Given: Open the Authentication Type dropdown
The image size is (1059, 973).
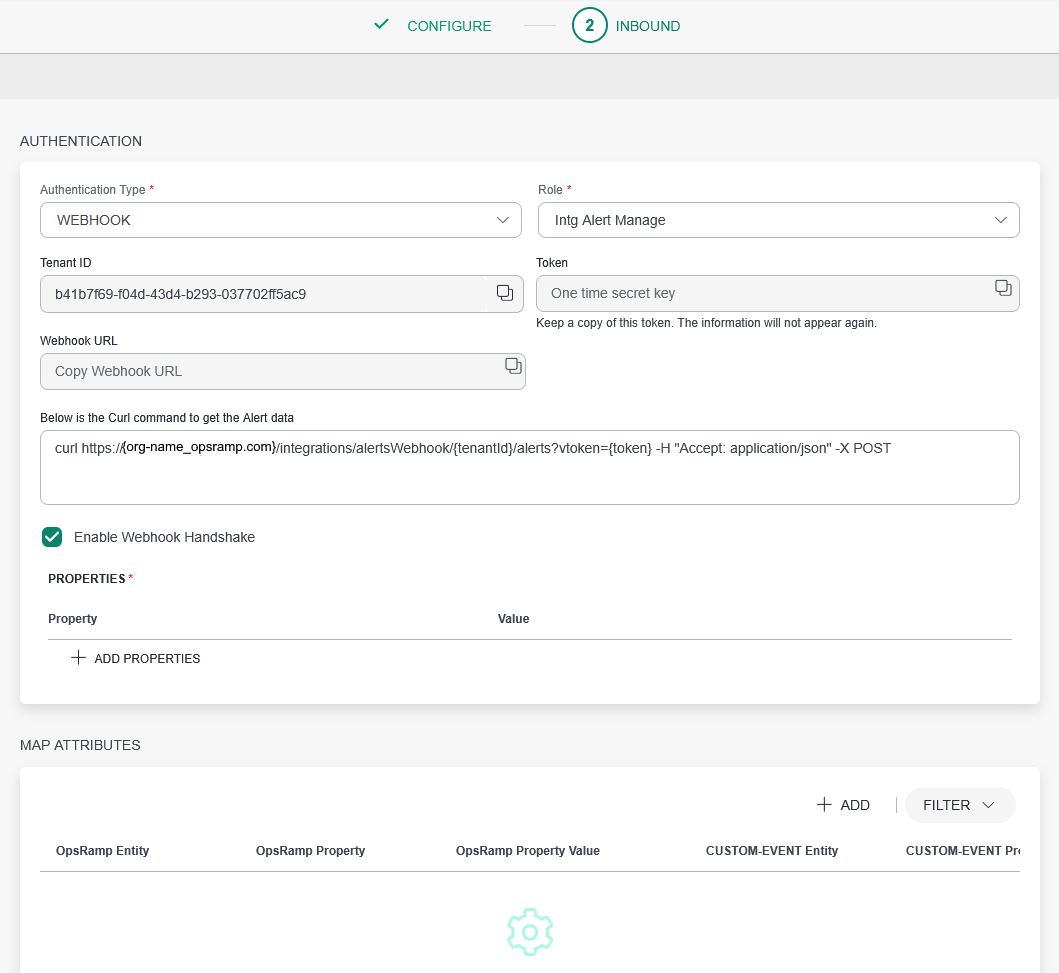Looking at the screenshot, I should [x=281, y=220].
